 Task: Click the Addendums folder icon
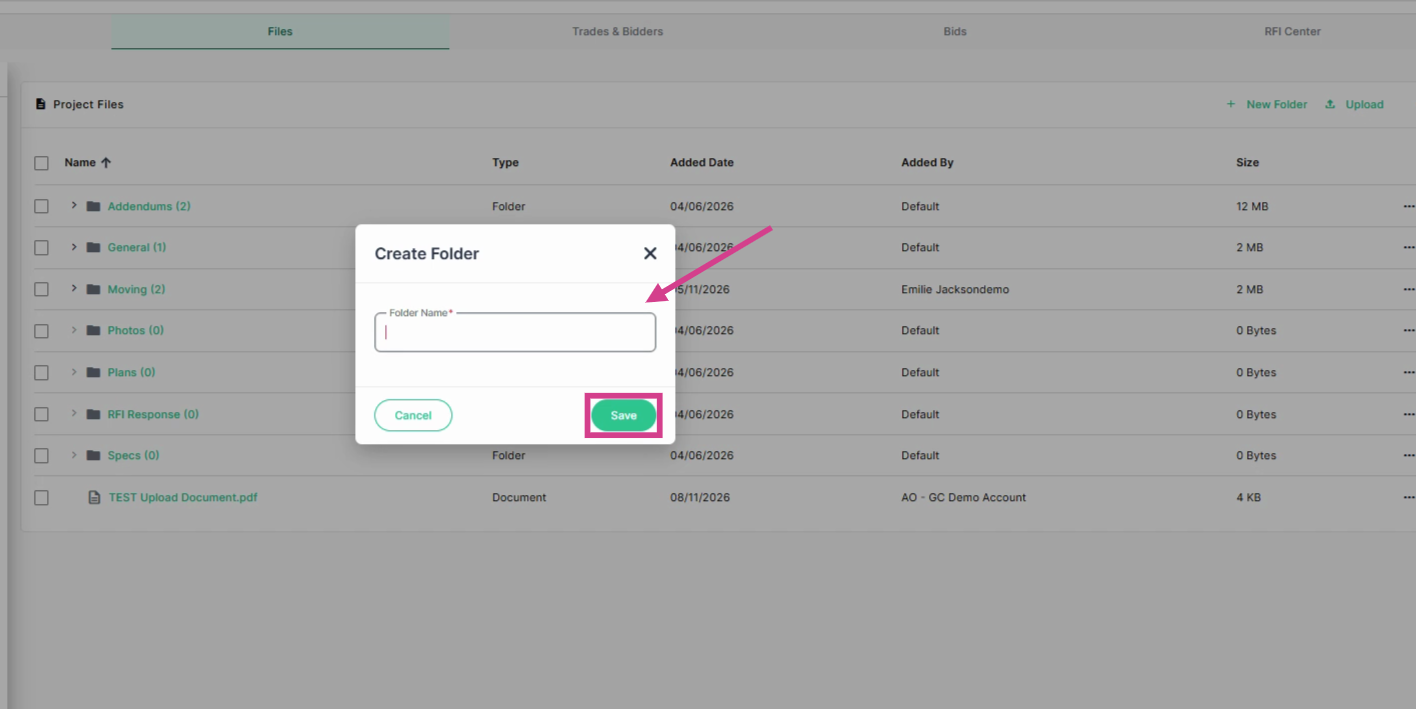point(94,206)
